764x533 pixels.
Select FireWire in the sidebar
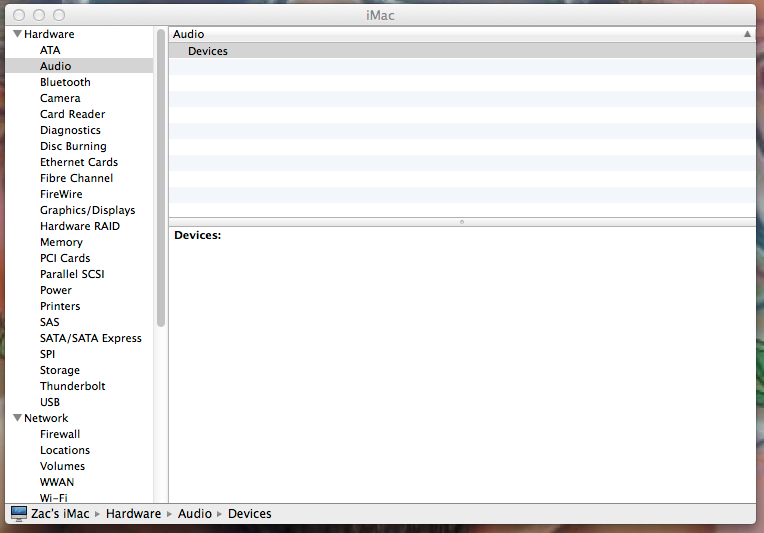pos(61,194)
